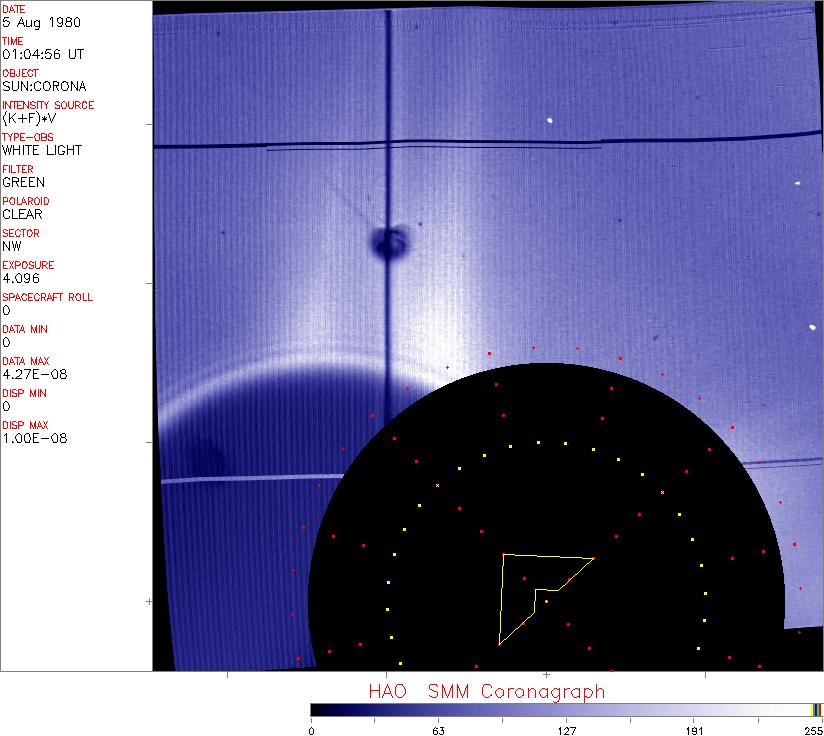Select the (K+F)*V intensity value
This screenshot has height=736, width=824.
[29, 119]
